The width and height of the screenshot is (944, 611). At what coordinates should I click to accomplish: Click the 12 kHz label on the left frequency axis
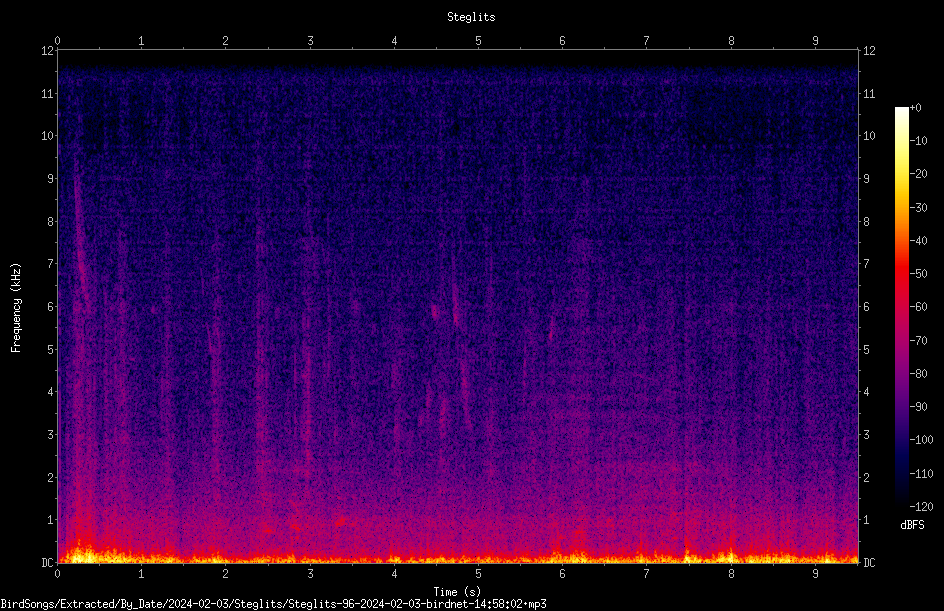tap(48, 51)
